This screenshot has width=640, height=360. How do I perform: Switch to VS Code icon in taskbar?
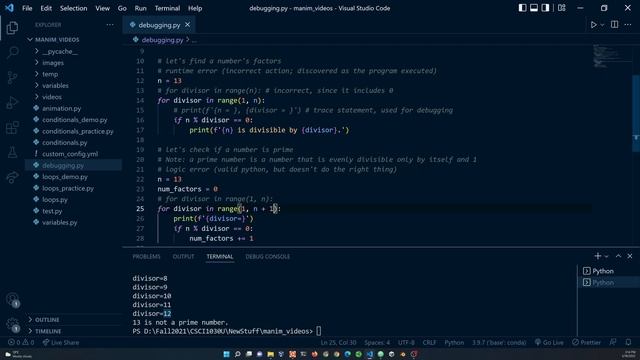click(370, 354)
